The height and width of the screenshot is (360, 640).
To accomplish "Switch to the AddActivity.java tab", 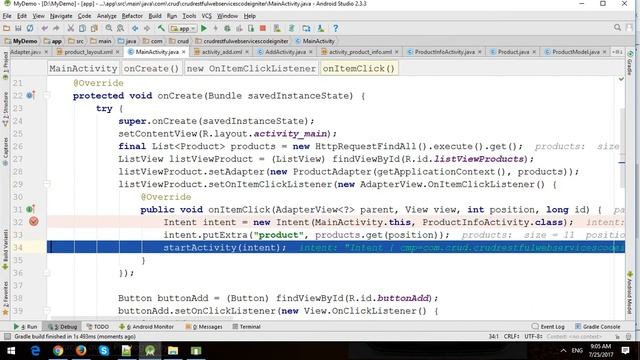I will [285, 52].
